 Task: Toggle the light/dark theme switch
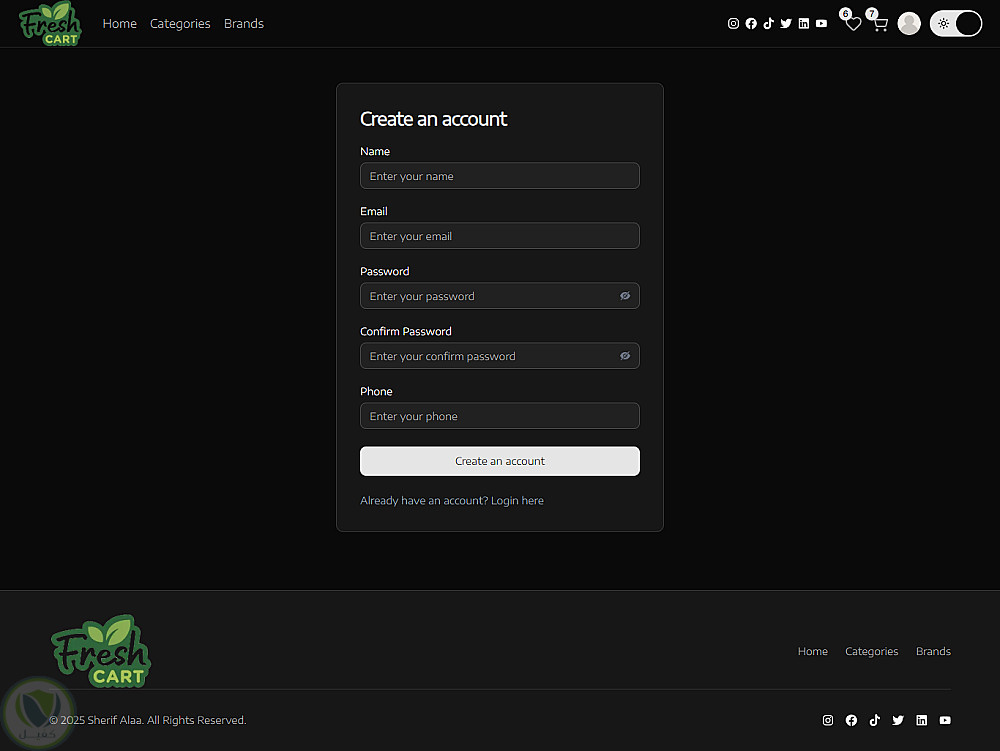pyautogui.click(x=956, y=24)
